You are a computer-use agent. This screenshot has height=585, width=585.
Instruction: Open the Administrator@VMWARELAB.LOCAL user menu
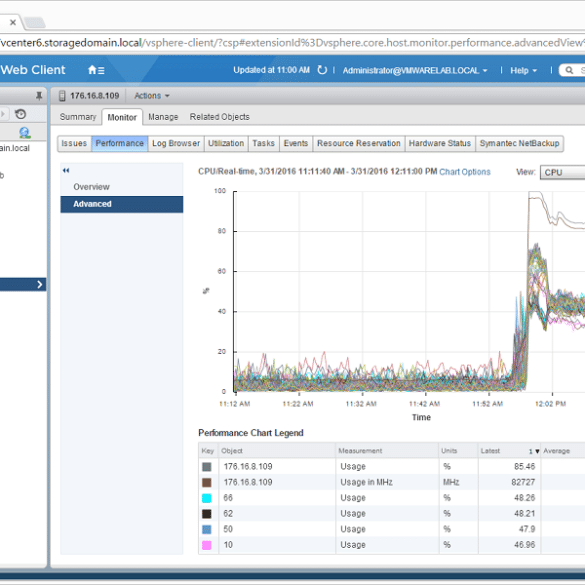415,71
